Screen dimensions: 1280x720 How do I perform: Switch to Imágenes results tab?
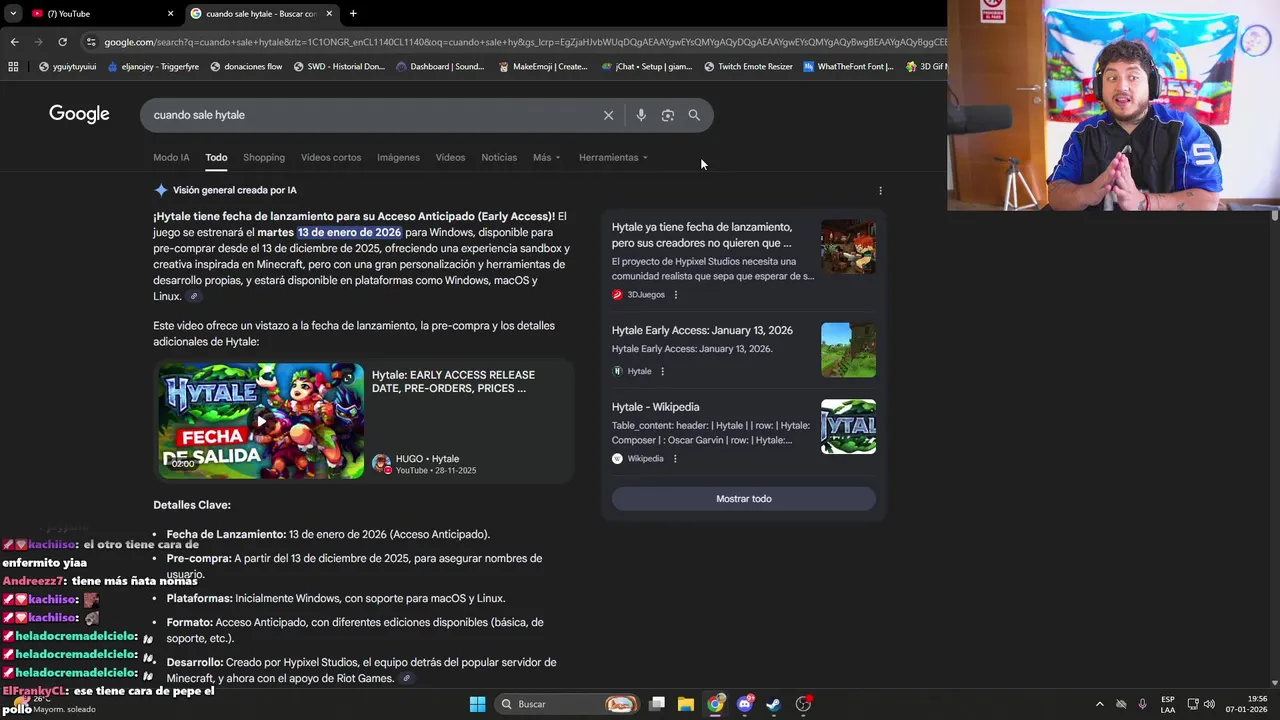pos(398,157)
